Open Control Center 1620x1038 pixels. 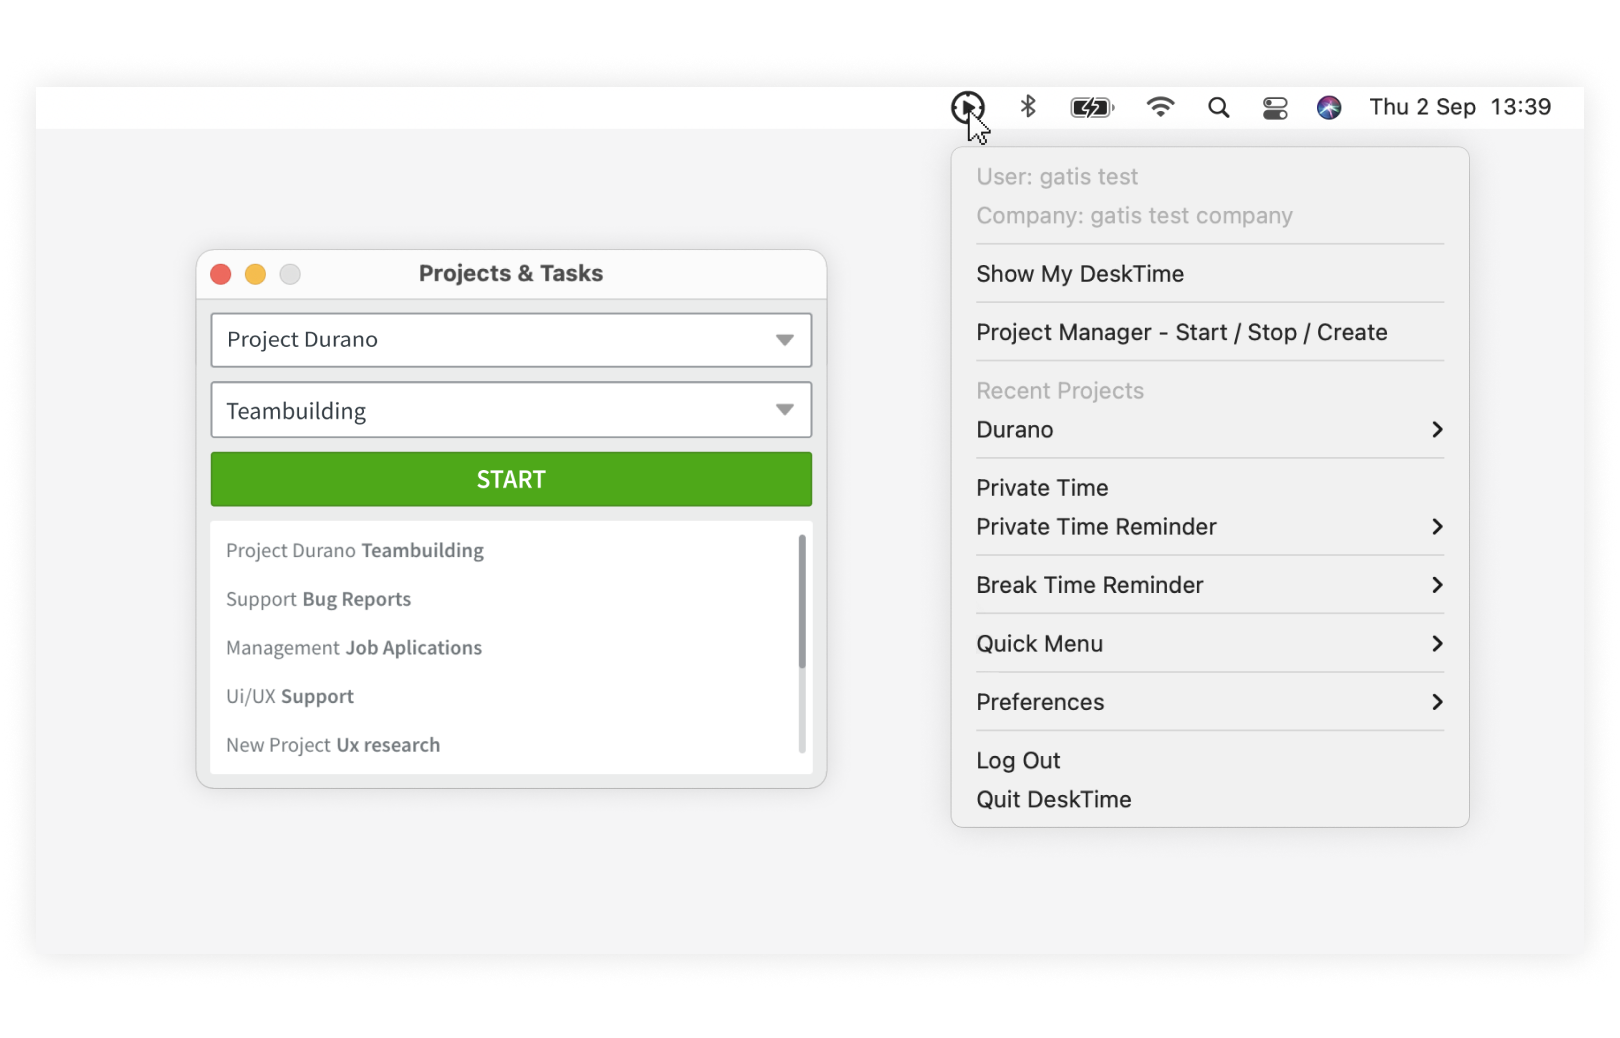(1274, 107)
